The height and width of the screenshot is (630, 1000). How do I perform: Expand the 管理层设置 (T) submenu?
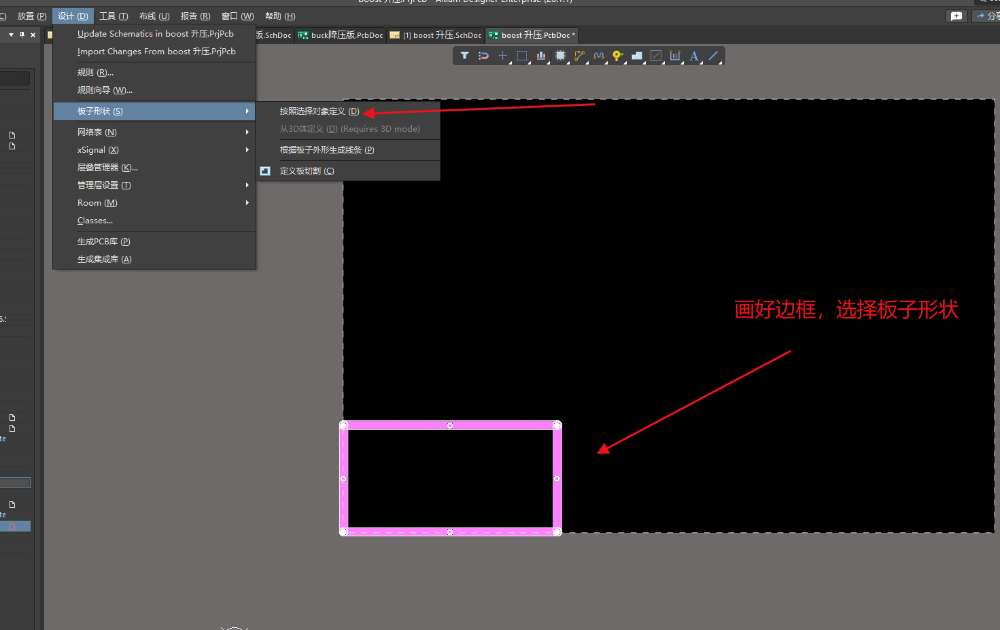[x=154, y=185]
